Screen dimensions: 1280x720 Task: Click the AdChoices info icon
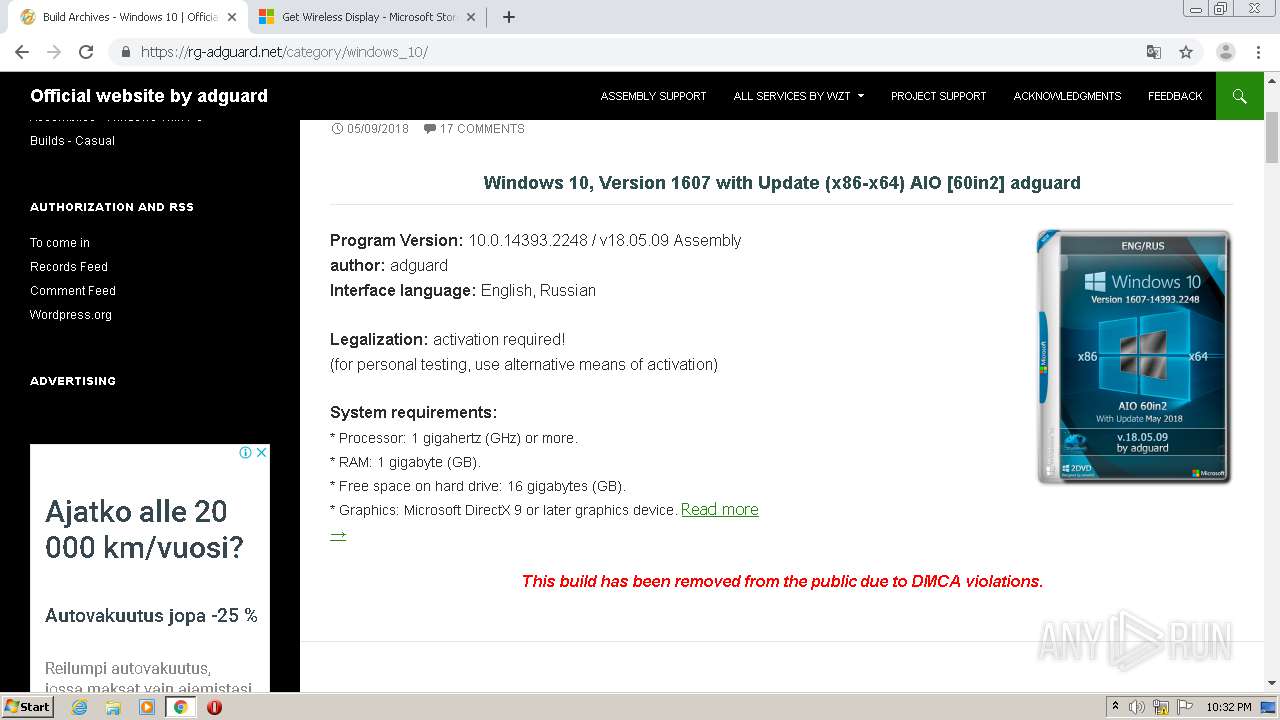tap(245, 452)
